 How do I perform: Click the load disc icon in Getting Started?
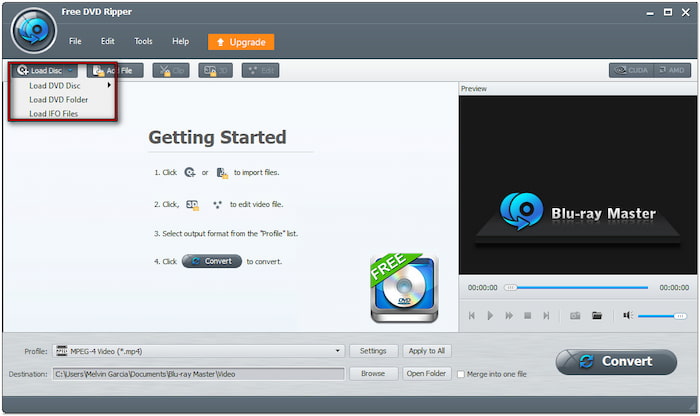click(190, 172)
